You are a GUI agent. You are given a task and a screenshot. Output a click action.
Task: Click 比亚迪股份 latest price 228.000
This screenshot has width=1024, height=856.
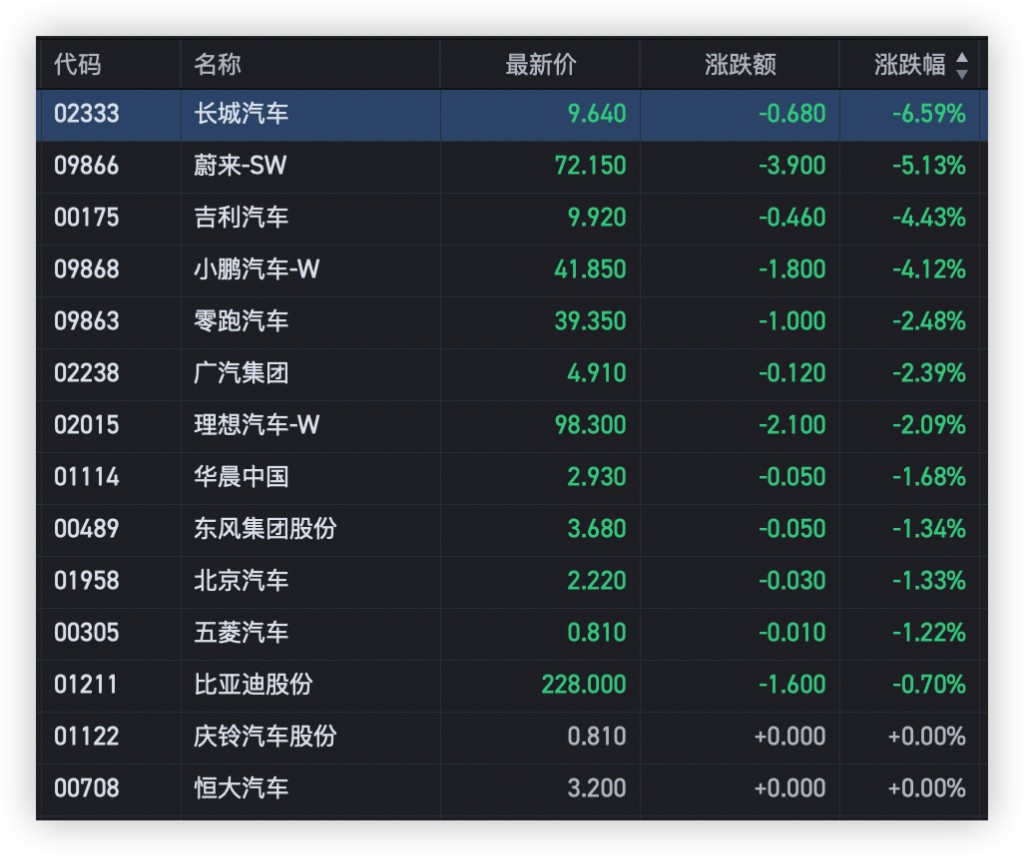click(x=584, y=686)
